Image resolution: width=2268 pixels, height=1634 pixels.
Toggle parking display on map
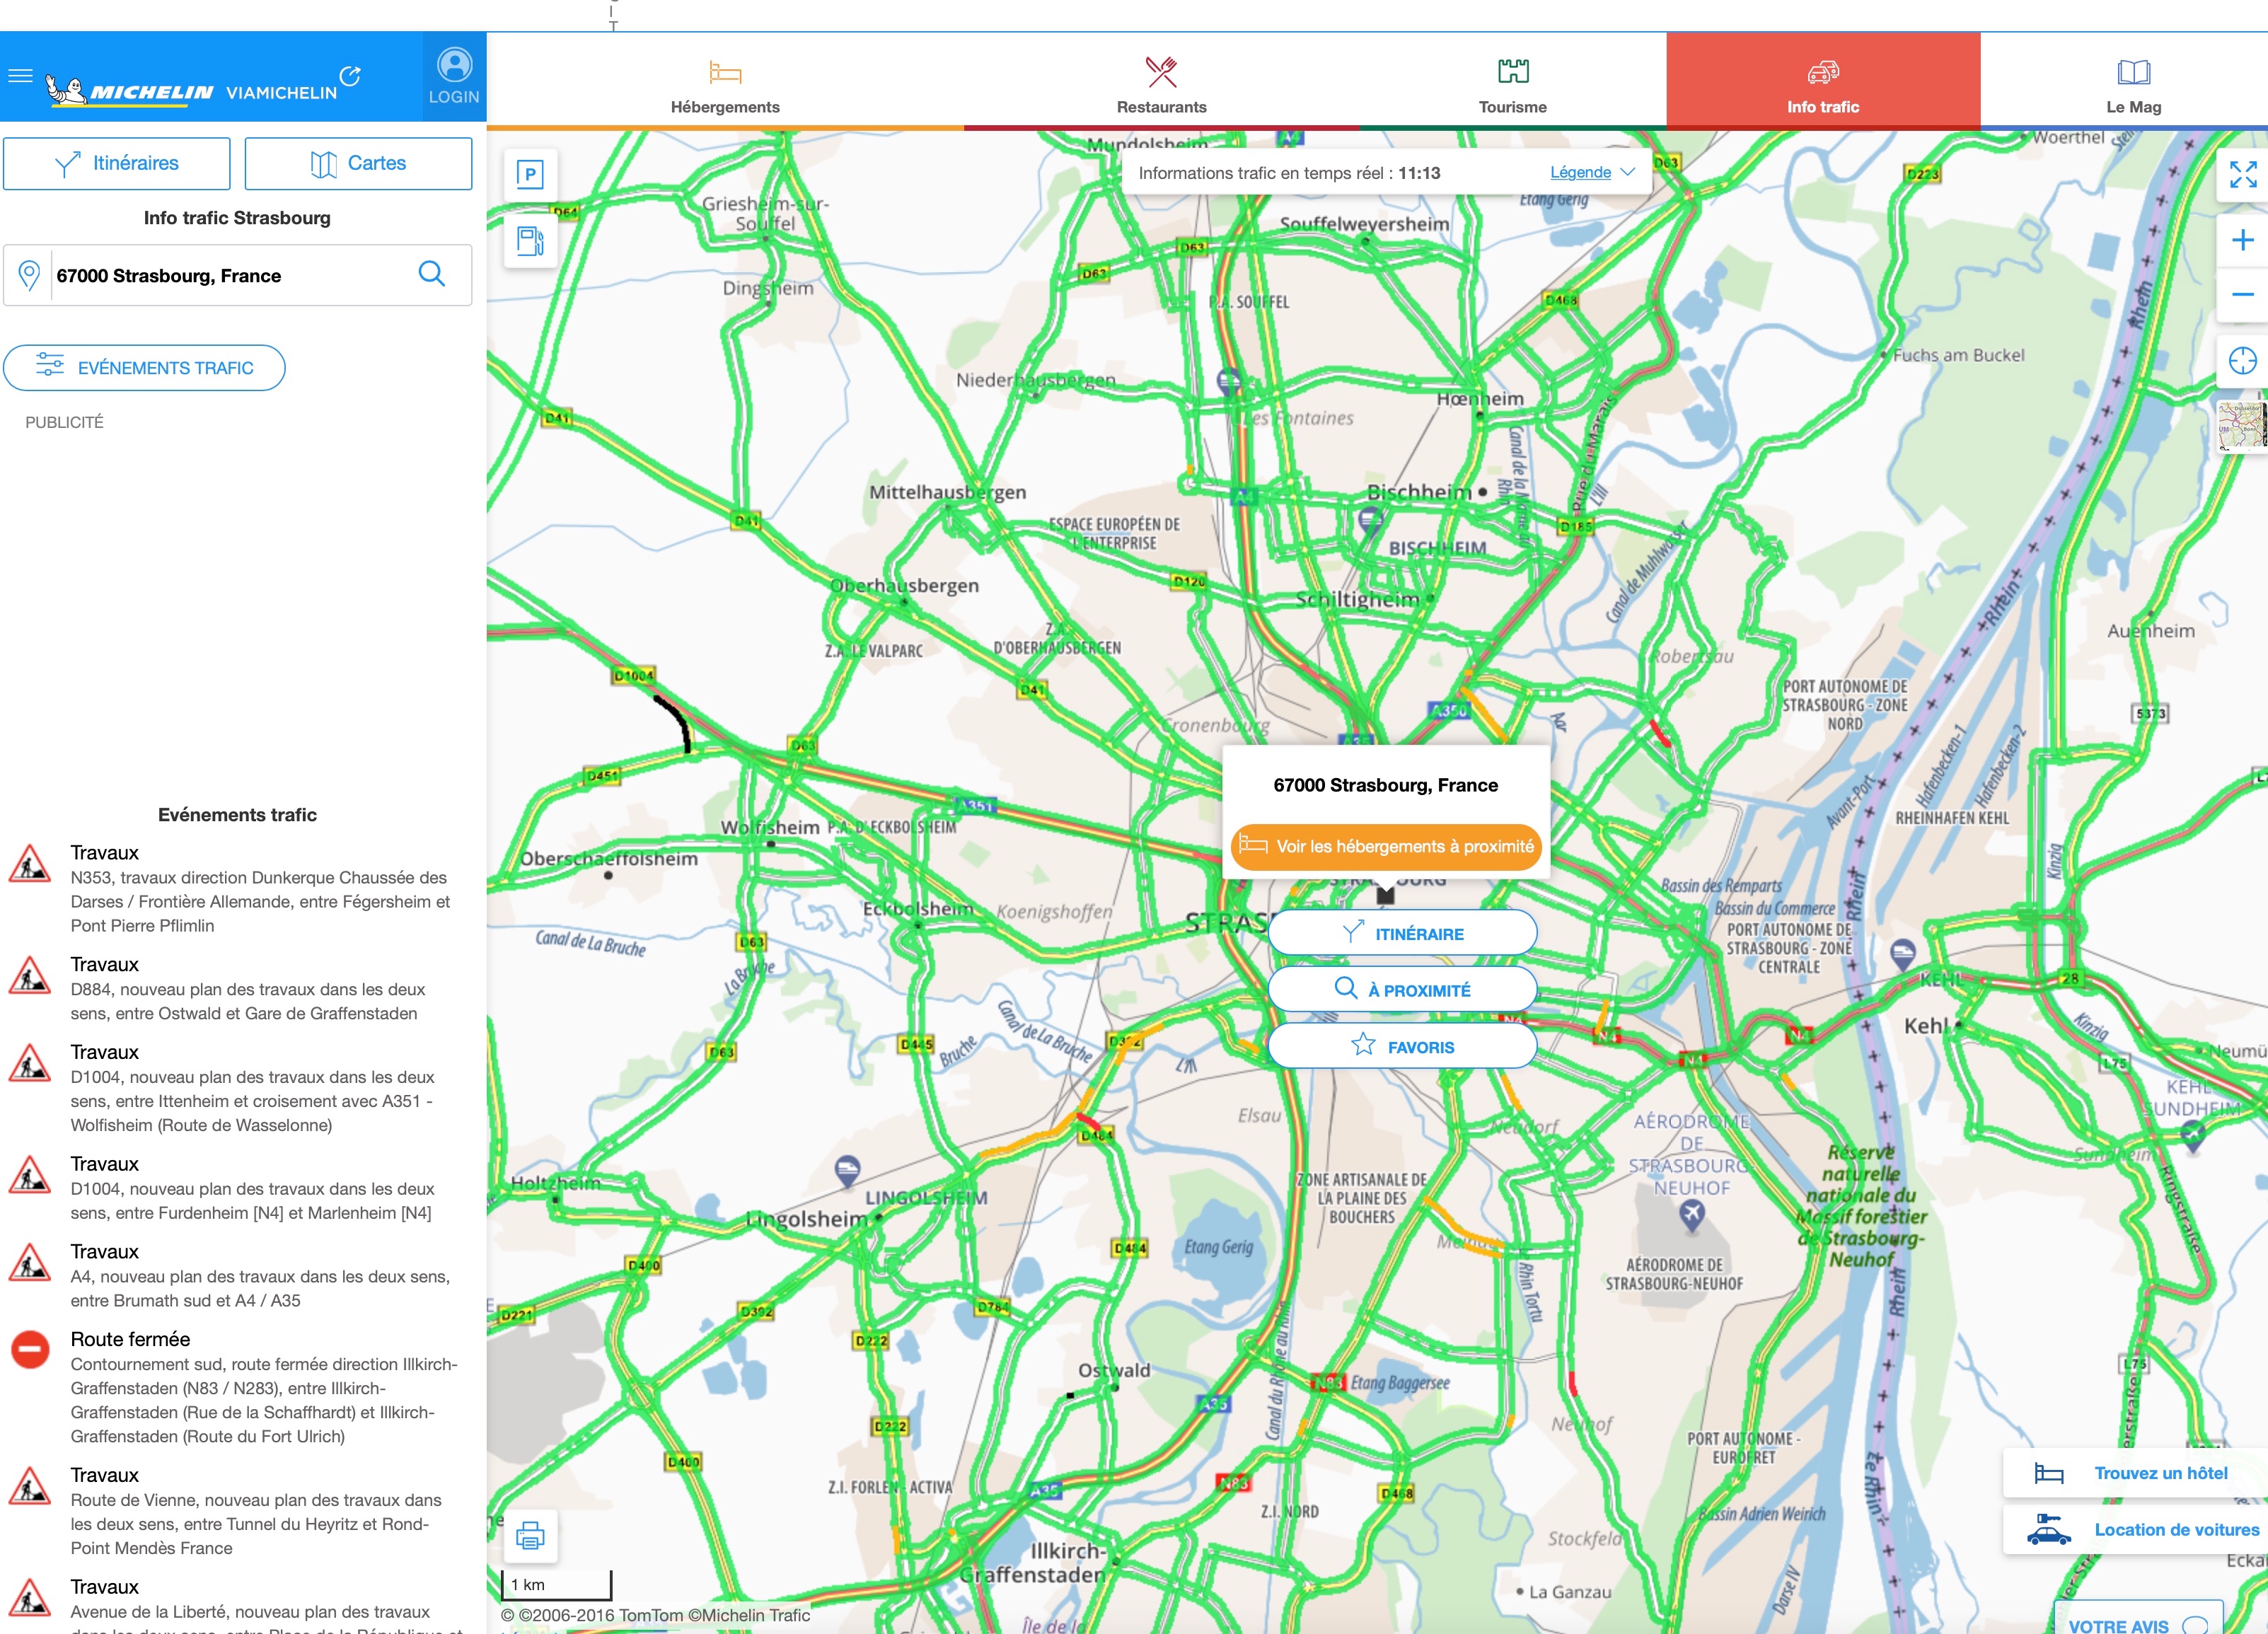click(x=530, y=175)
